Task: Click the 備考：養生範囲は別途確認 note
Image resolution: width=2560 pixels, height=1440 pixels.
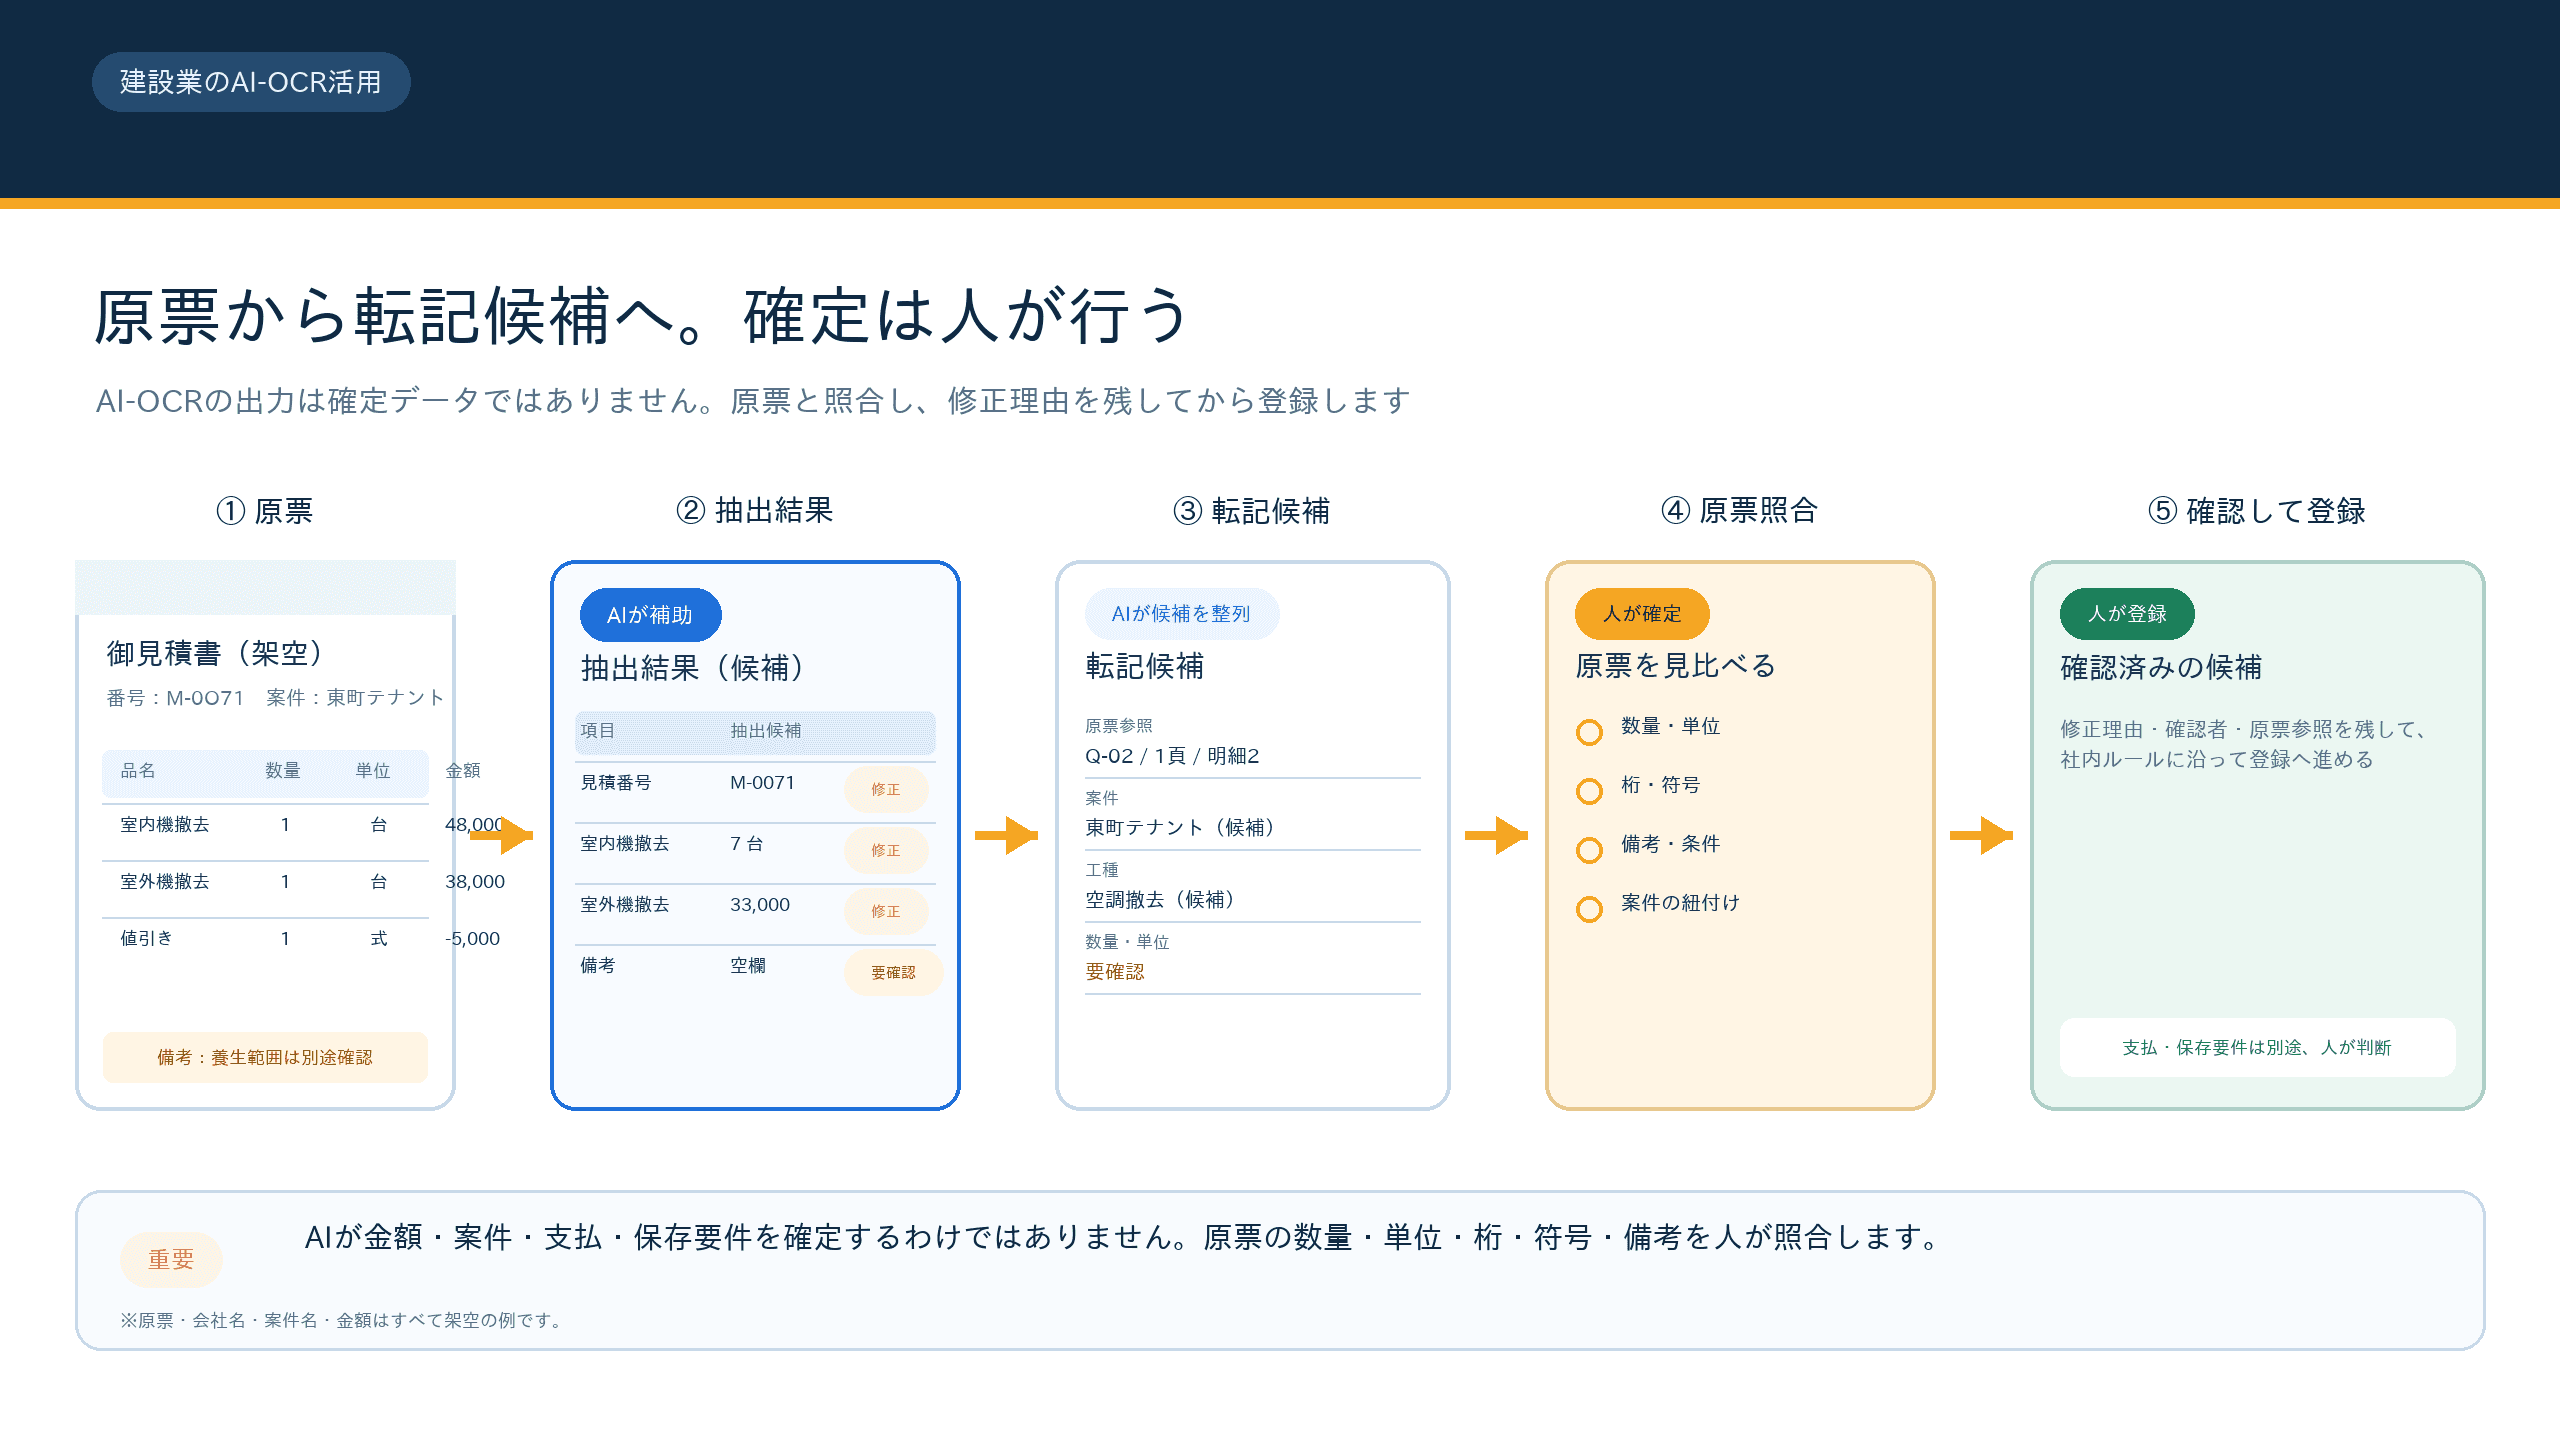Action: point(265,1057)
